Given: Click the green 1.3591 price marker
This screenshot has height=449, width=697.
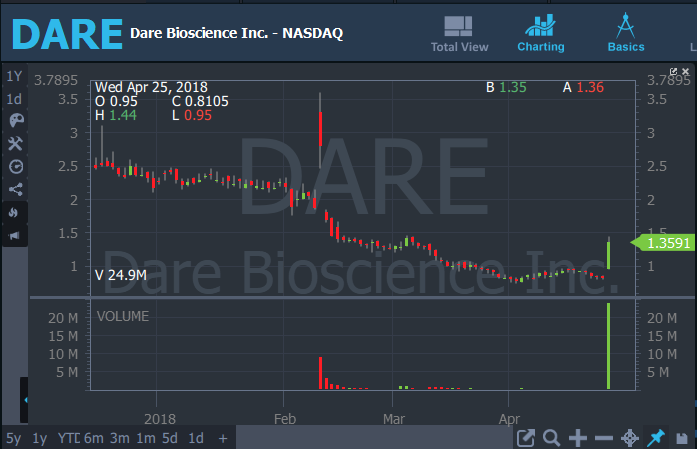Looking at the screenshot, I should point(663,243).
